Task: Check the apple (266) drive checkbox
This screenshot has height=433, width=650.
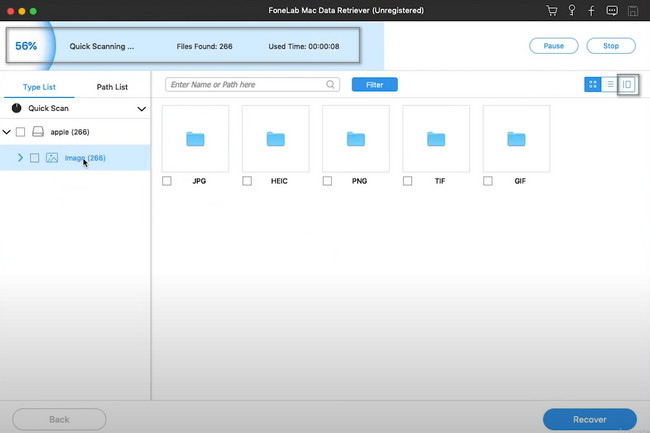Action: click(x=20, y=132)
